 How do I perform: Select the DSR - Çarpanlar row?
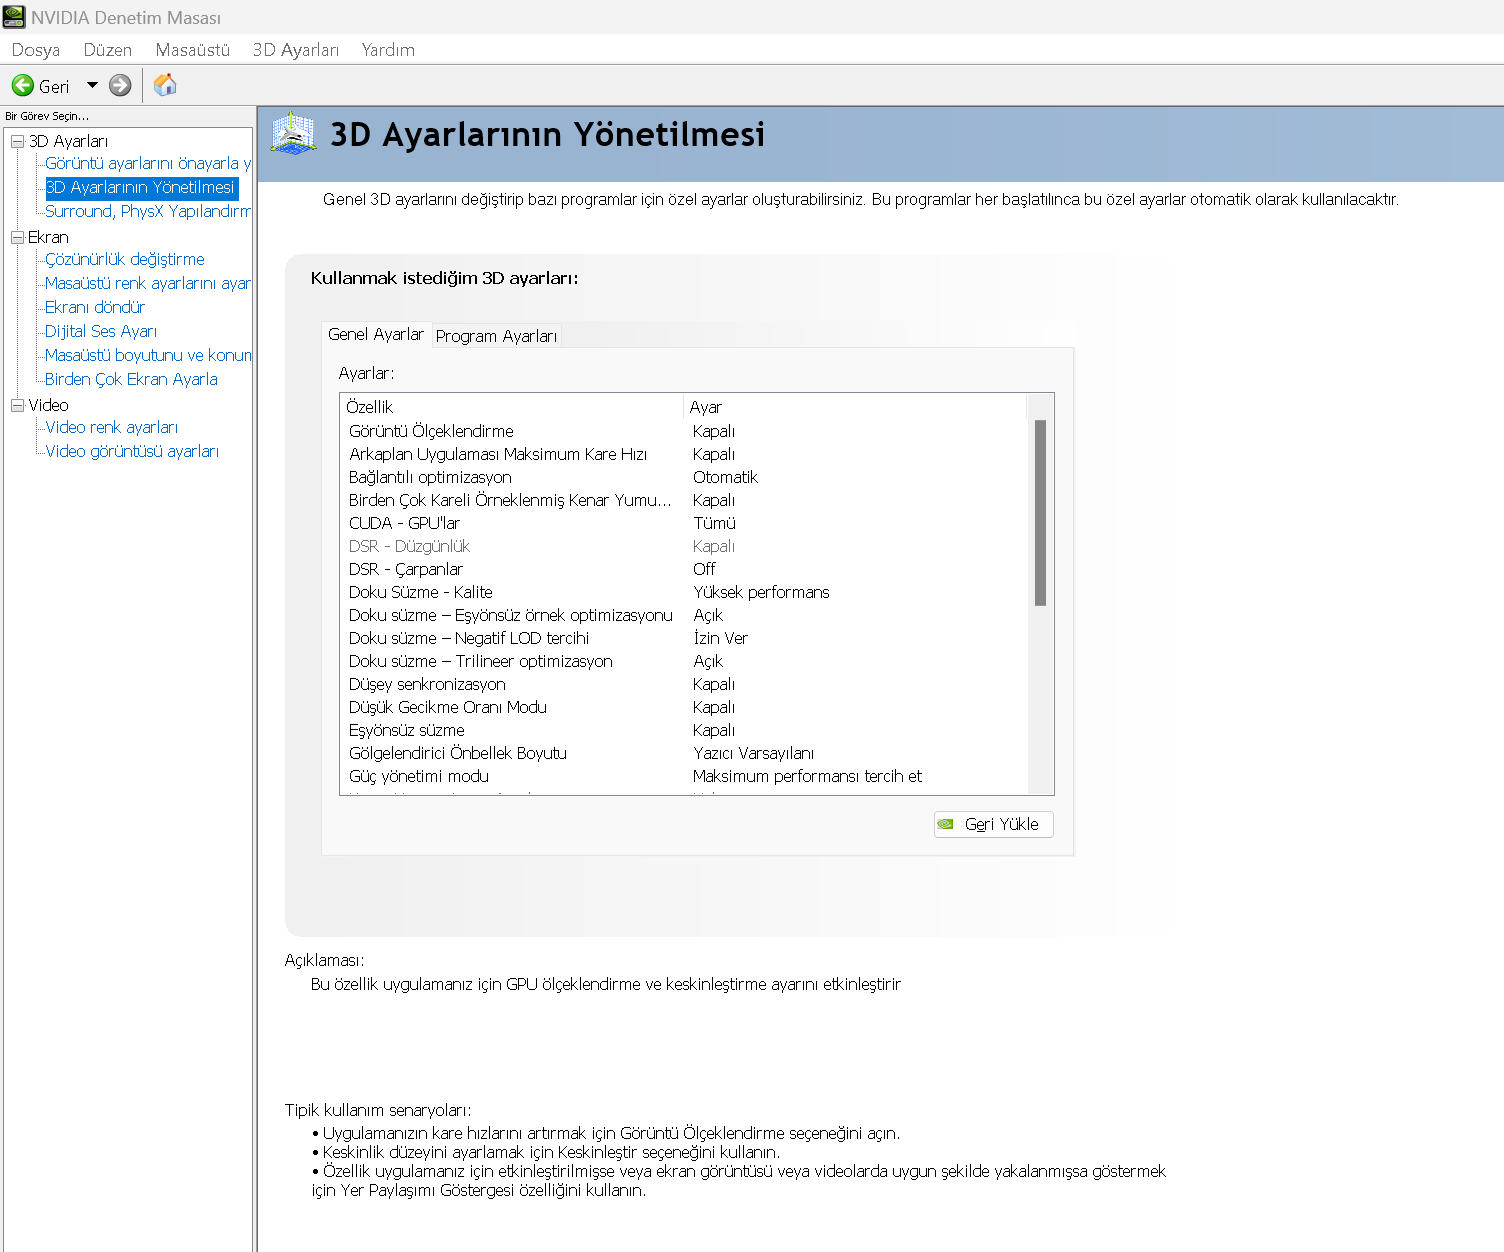(x=684, y=569)
